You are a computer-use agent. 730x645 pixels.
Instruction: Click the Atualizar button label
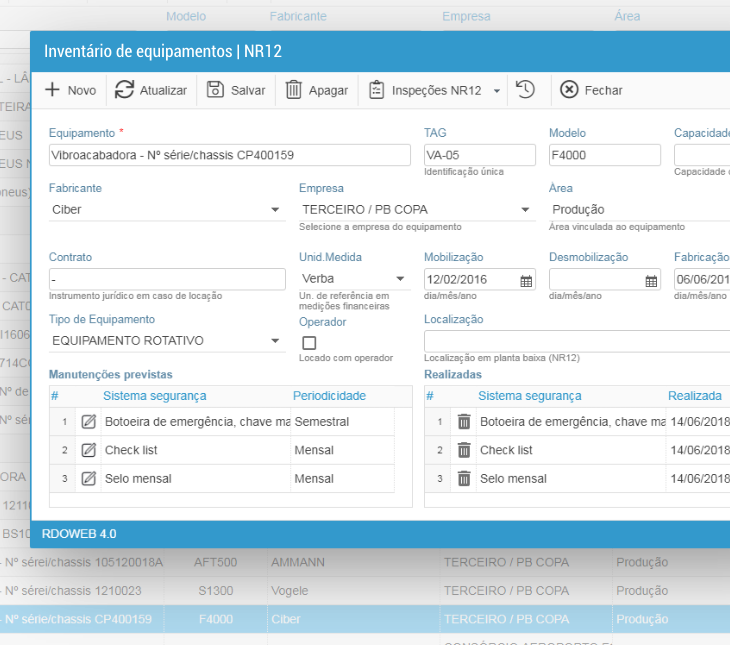(163, 90)
